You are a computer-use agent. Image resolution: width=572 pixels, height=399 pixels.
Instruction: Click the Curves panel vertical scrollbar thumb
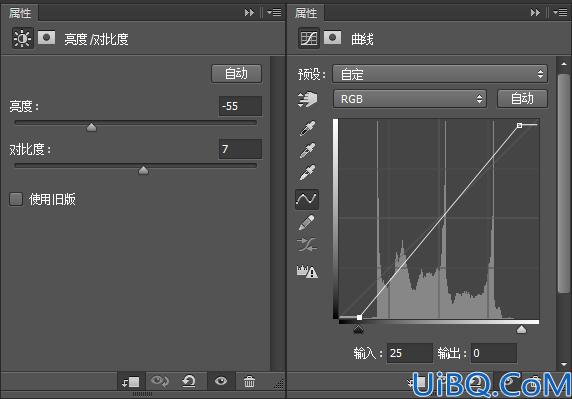[563, 183]
